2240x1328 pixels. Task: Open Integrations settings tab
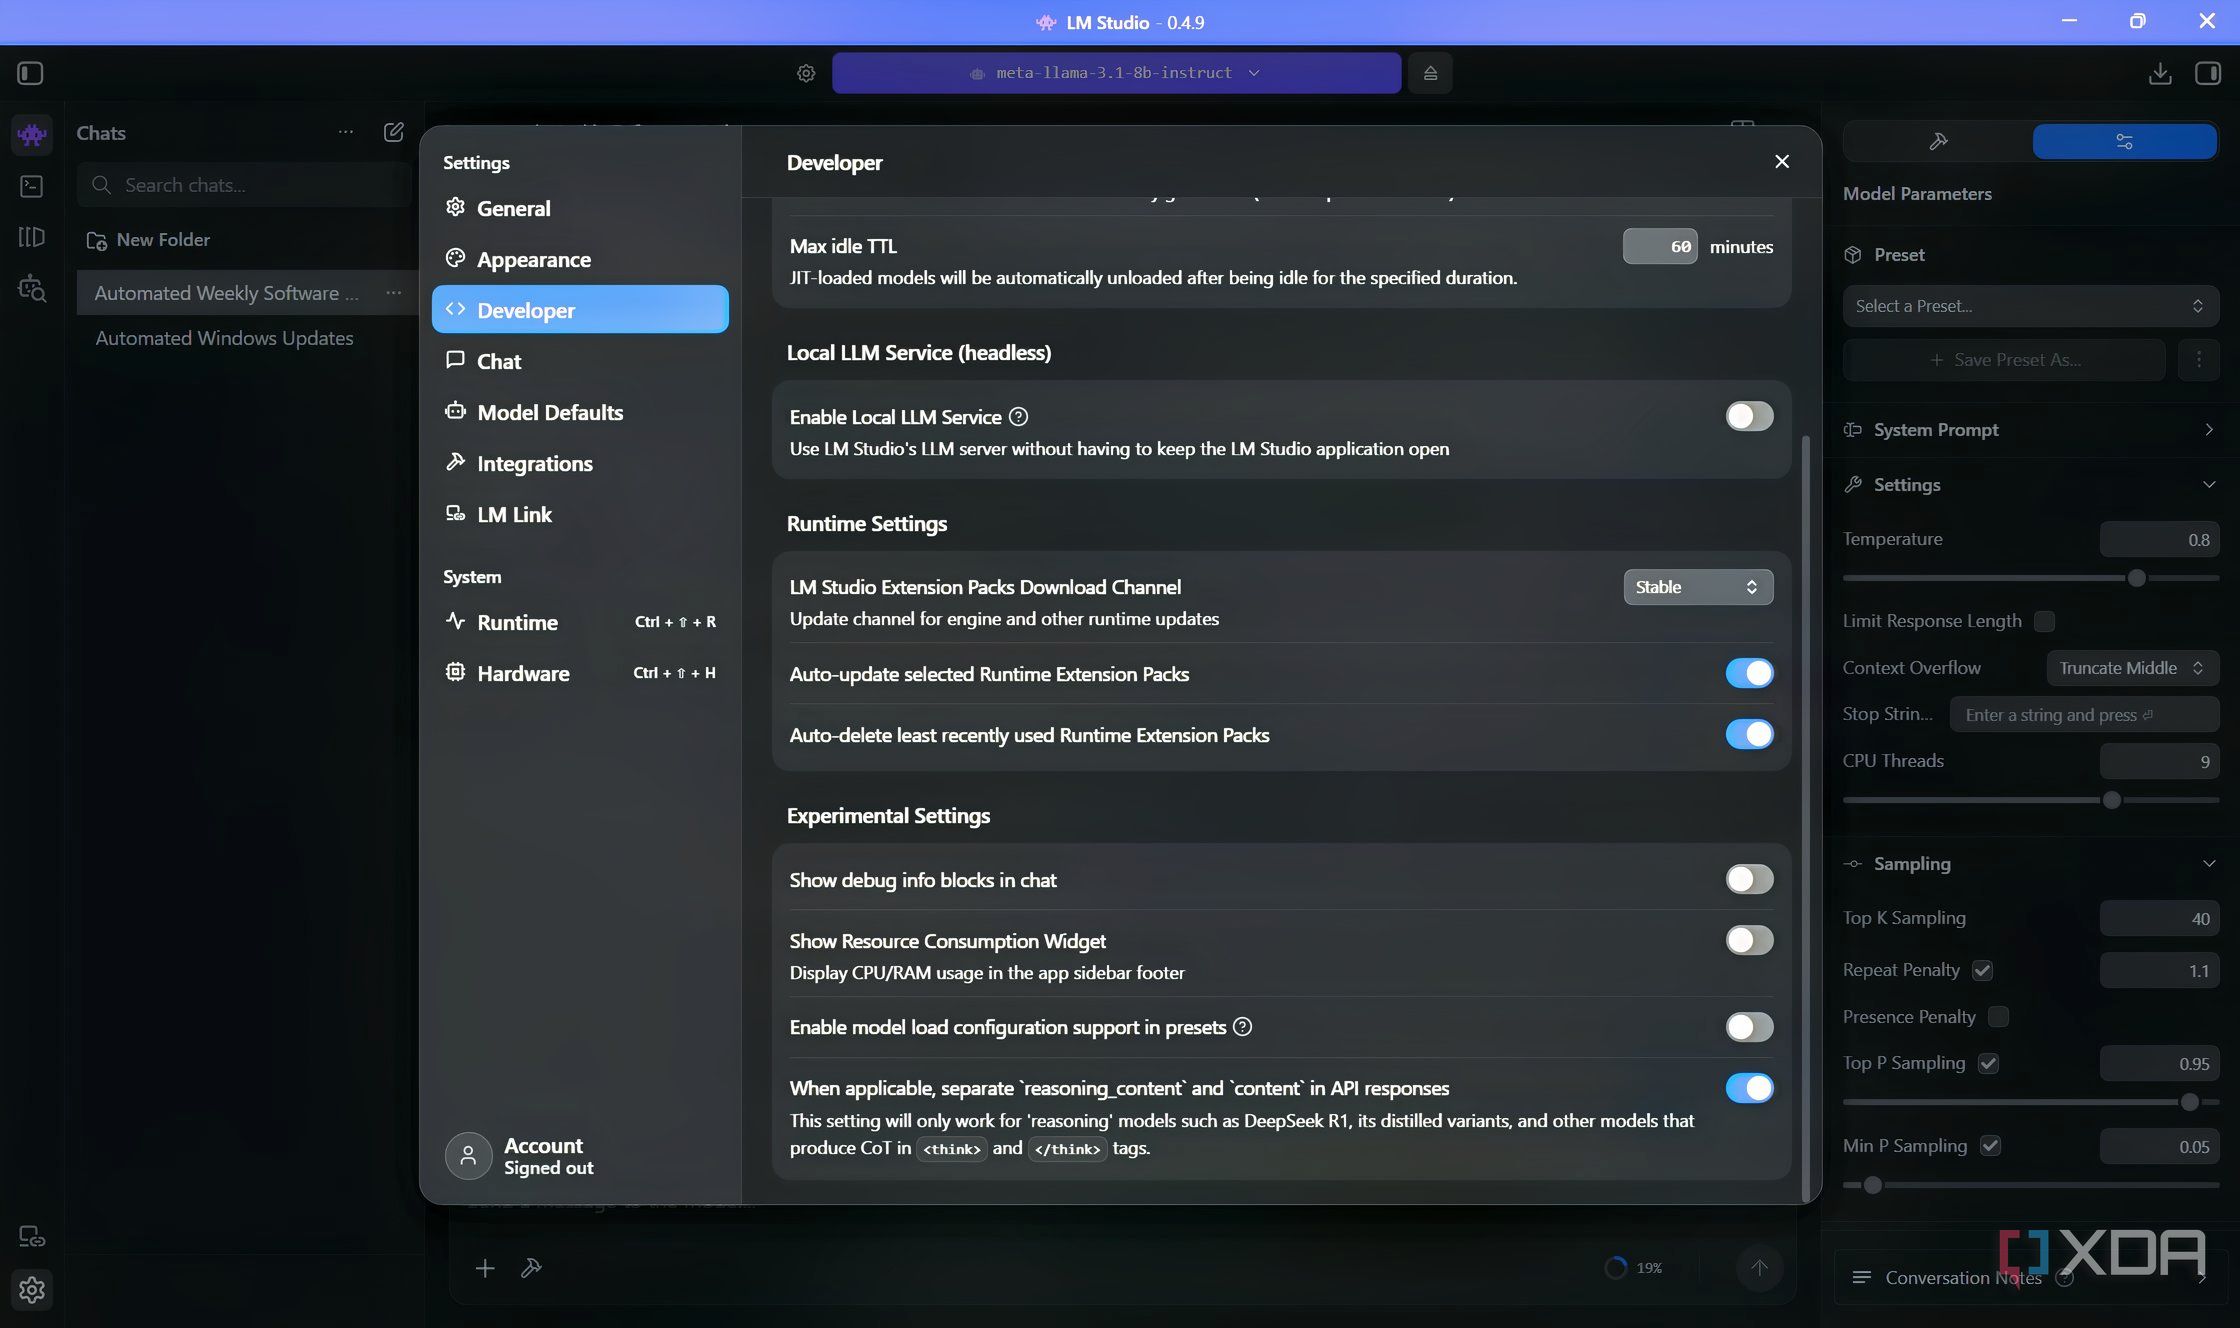(580, 463)
